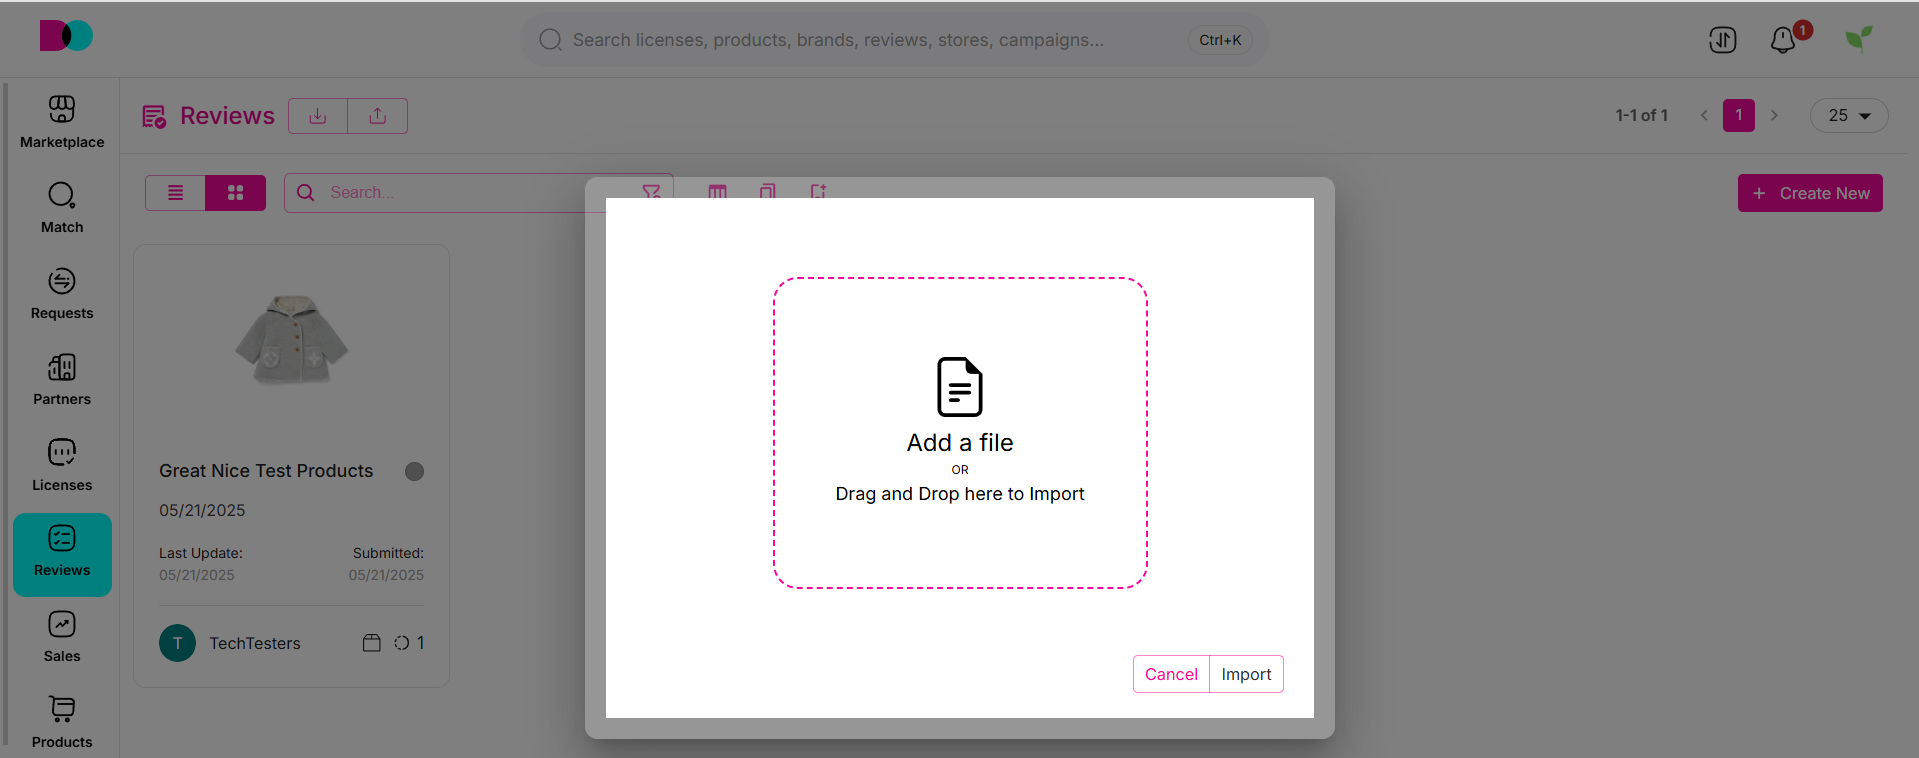Click Create New button
This screenshot has height=758, width=1919.
[x=1810, y=193]
